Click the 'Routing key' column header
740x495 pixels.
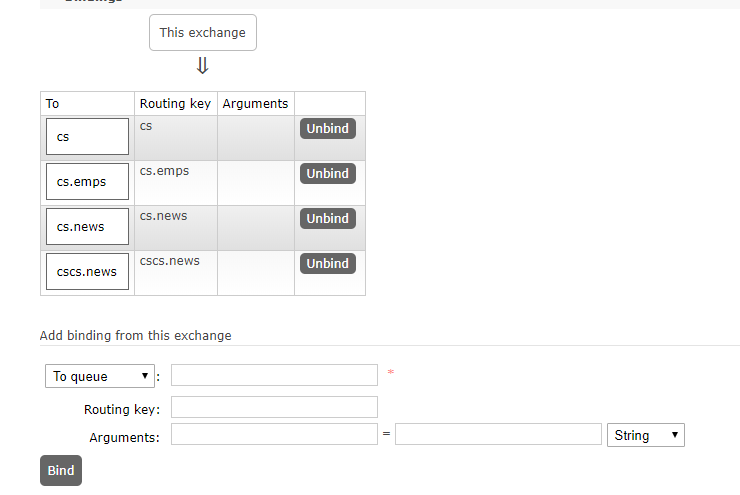175,104
